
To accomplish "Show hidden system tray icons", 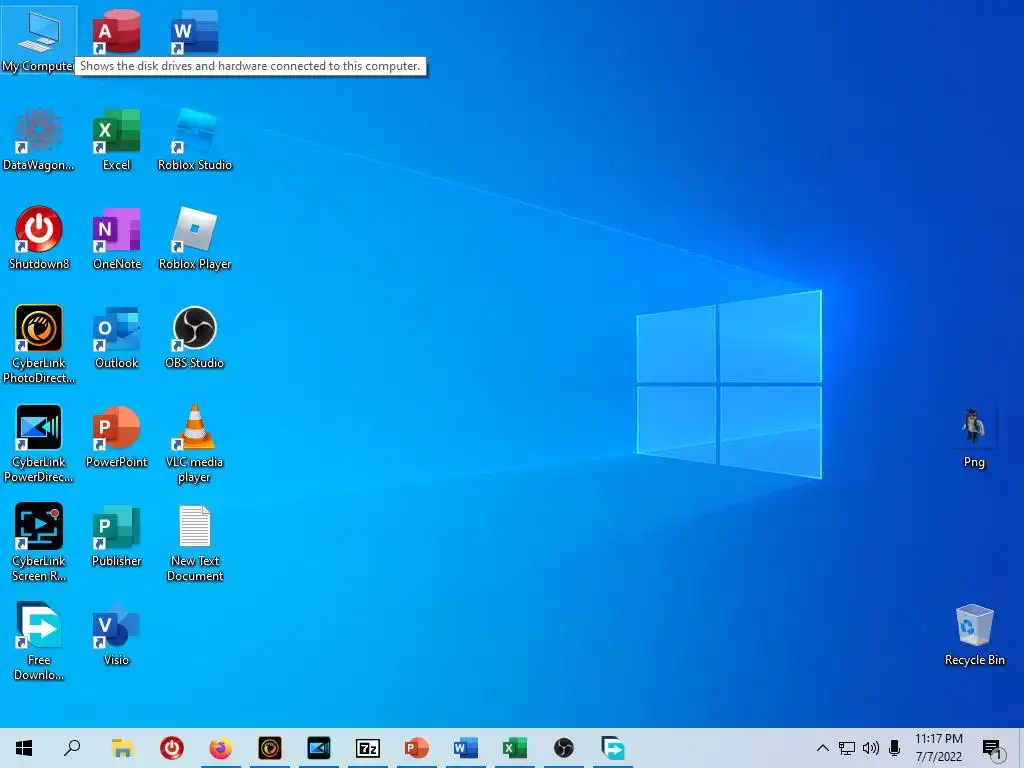I will pos(823,748).
